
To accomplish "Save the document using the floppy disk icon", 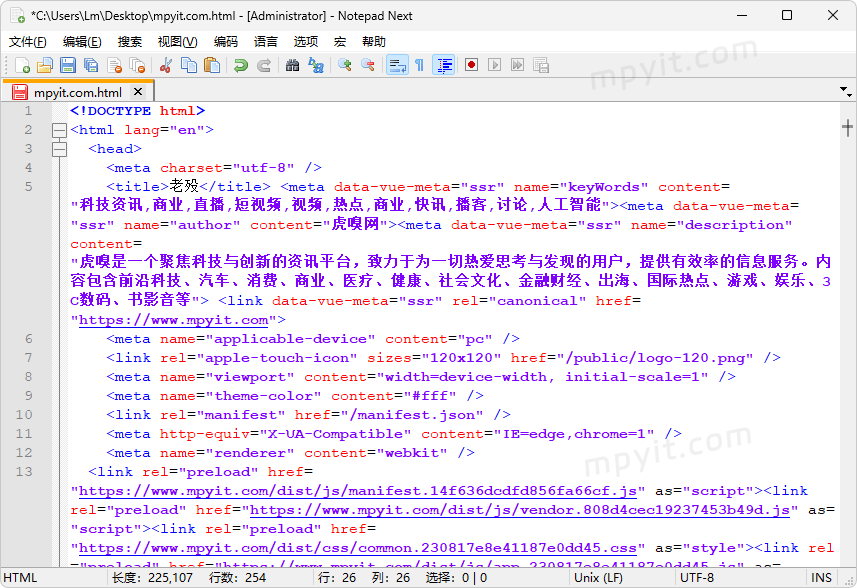I will [68, 65].
